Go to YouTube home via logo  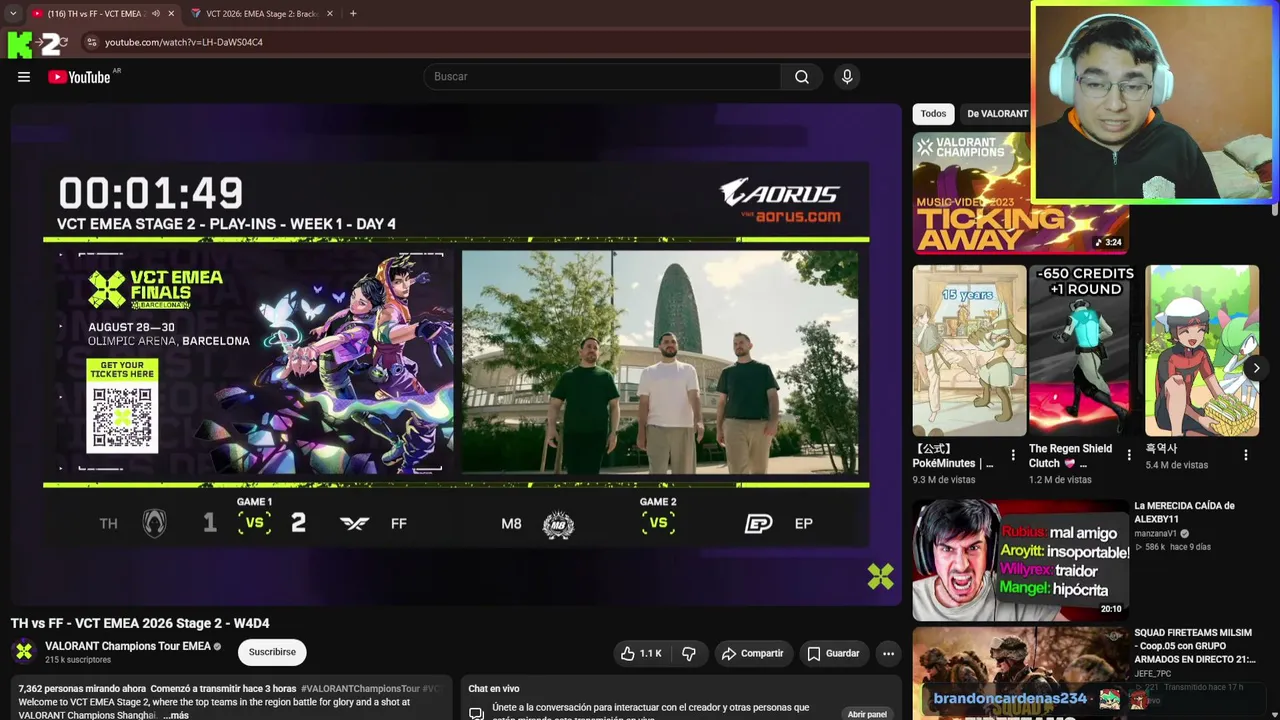(x=79, y=77)
